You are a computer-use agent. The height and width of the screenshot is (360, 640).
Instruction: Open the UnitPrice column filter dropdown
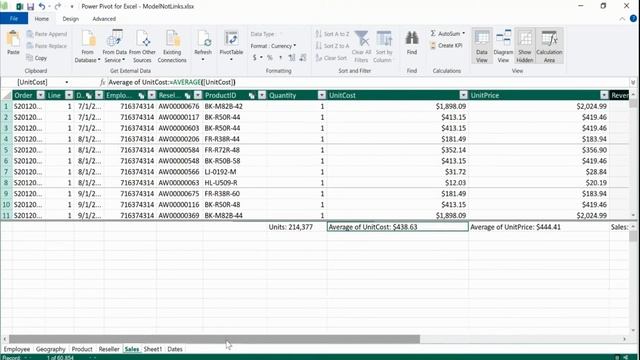(604, 95)
